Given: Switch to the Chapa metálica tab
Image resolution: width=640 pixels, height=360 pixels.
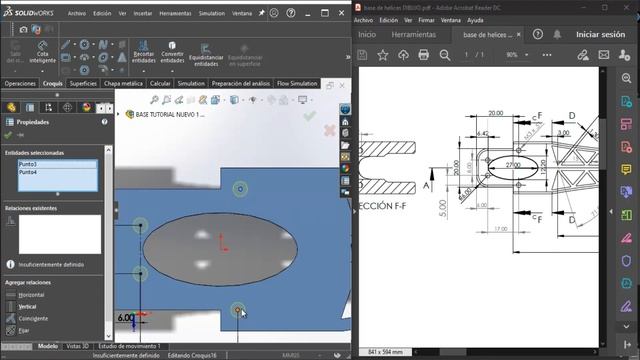Looking at the screenshot, I should (x=123, y=83).
